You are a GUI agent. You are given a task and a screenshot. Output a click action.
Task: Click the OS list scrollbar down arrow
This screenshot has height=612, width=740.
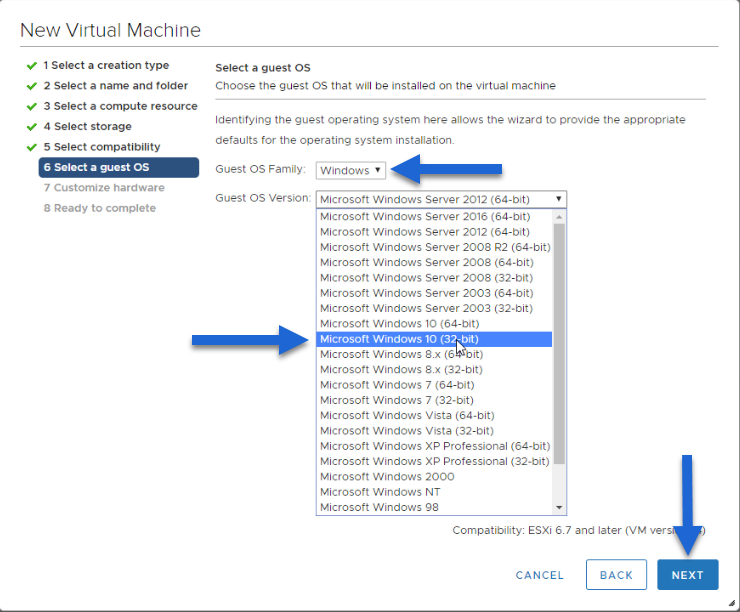pyautogui.click(x=559, y=508)
